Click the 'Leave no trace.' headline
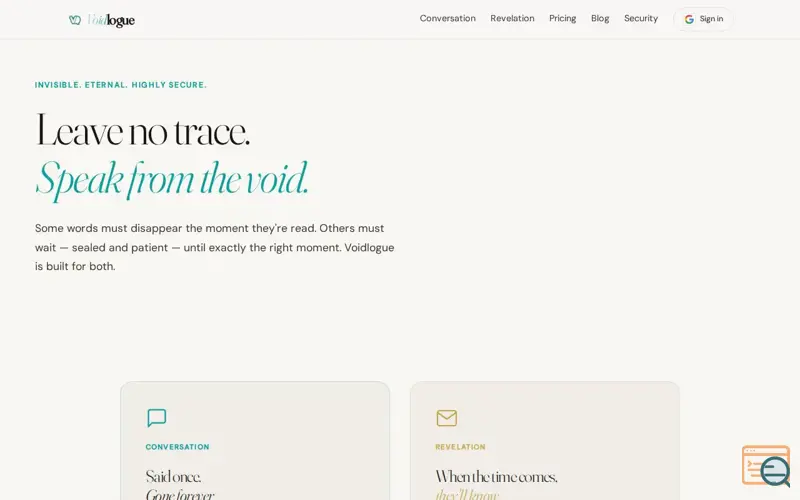 click(142, 131)
